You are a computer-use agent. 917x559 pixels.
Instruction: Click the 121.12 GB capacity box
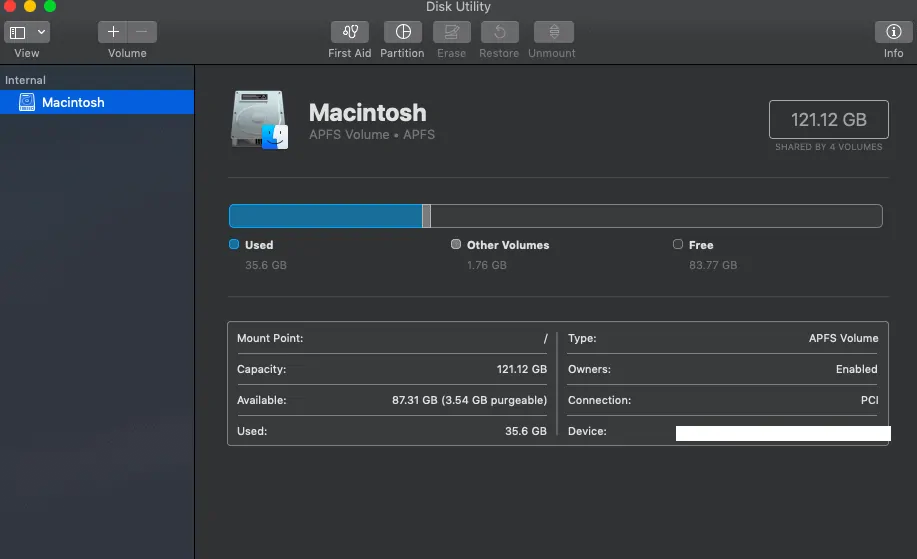[828, 120]
